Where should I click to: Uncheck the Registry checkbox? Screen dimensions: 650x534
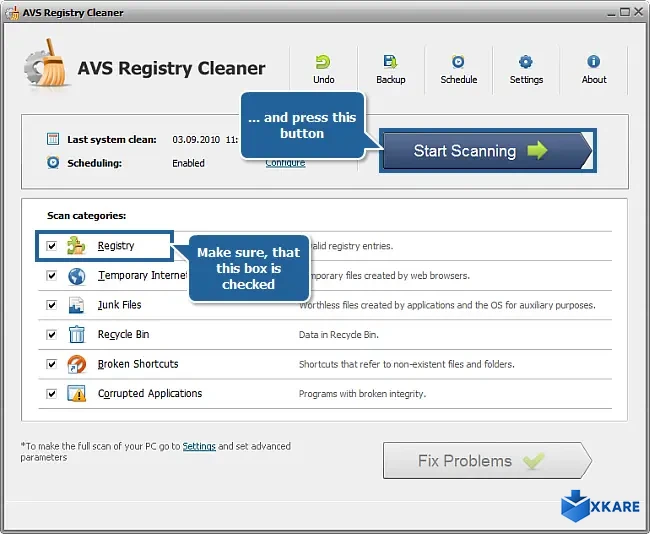[x=51, y=246]
